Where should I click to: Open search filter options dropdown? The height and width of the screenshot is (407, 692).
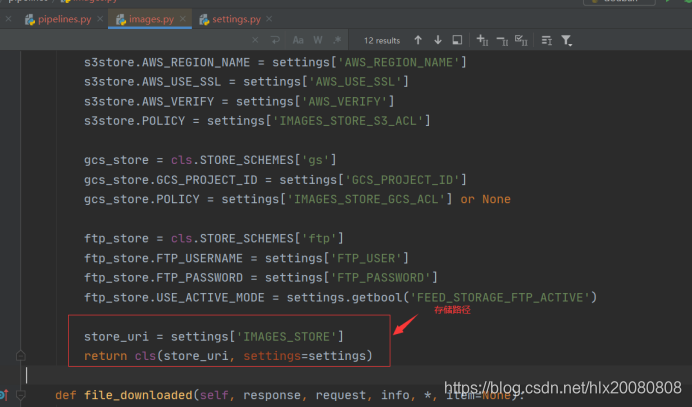566,41
